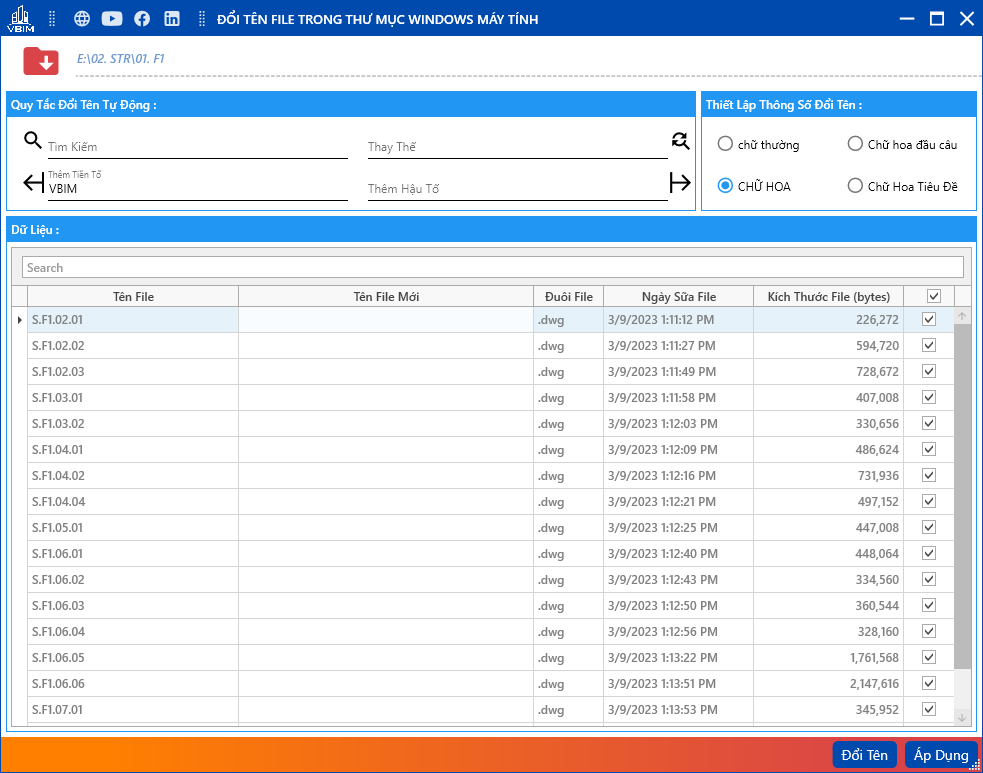983x773 pixels.
Task: Open the website globe icon
Action: pos(82,19)
